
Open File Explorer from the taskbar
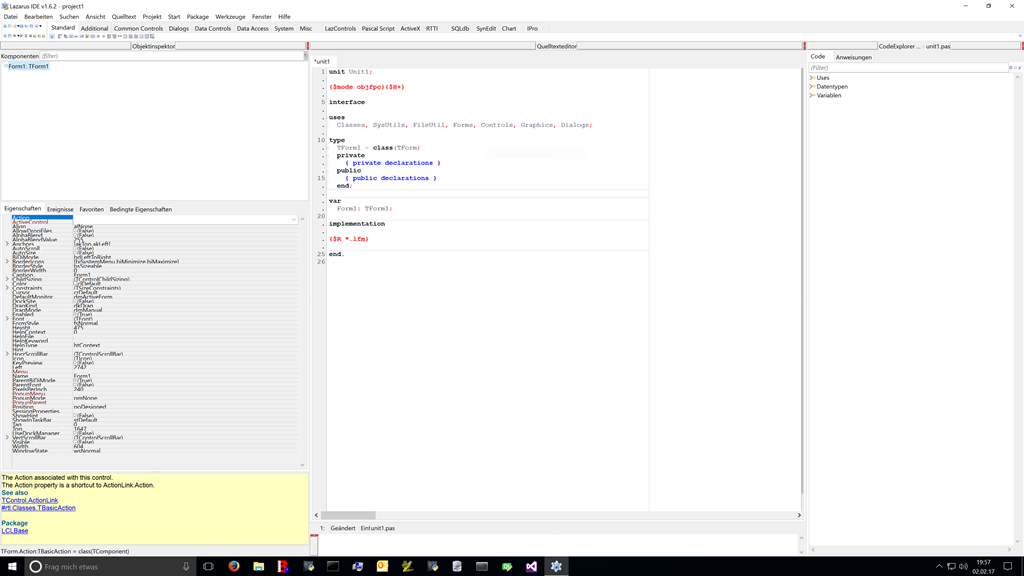click(x=259, y=566)
